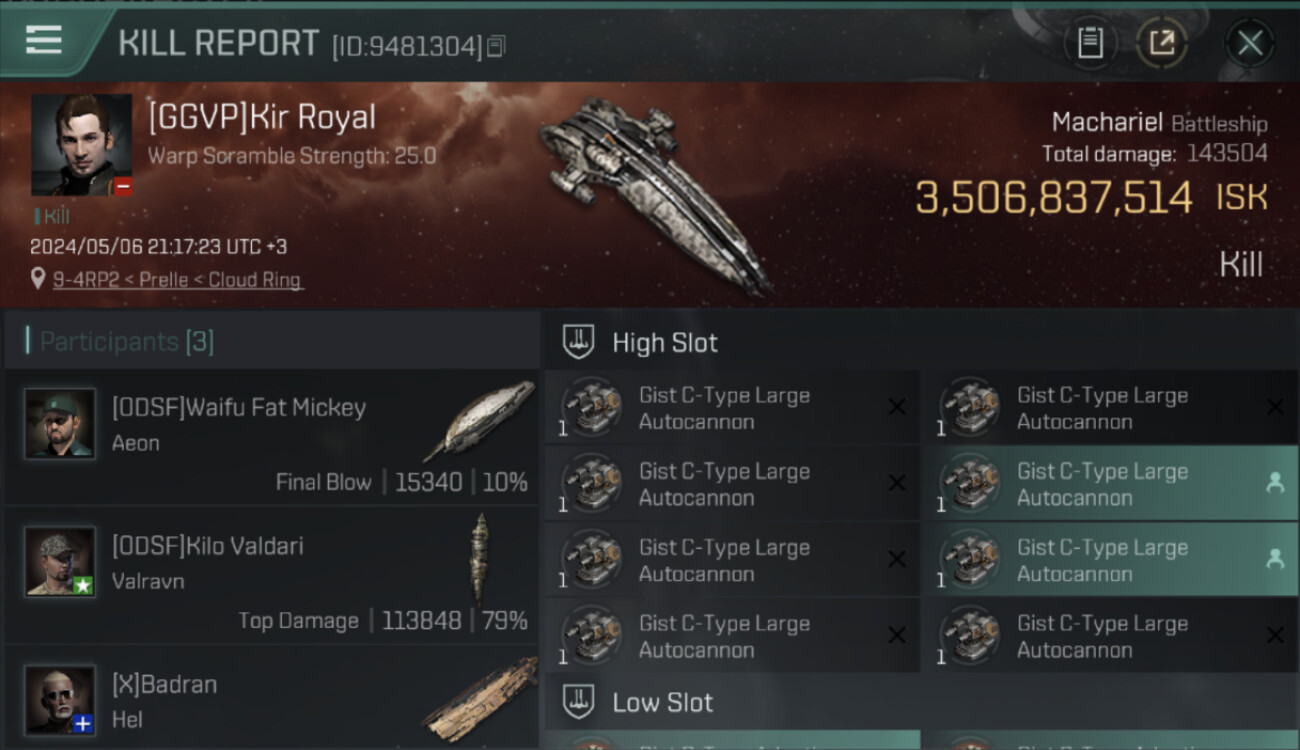The width and height of the screenshot is (1300, 750).
Task: Open Kir Royal's character portrait
Action: (x=81, y=144)
